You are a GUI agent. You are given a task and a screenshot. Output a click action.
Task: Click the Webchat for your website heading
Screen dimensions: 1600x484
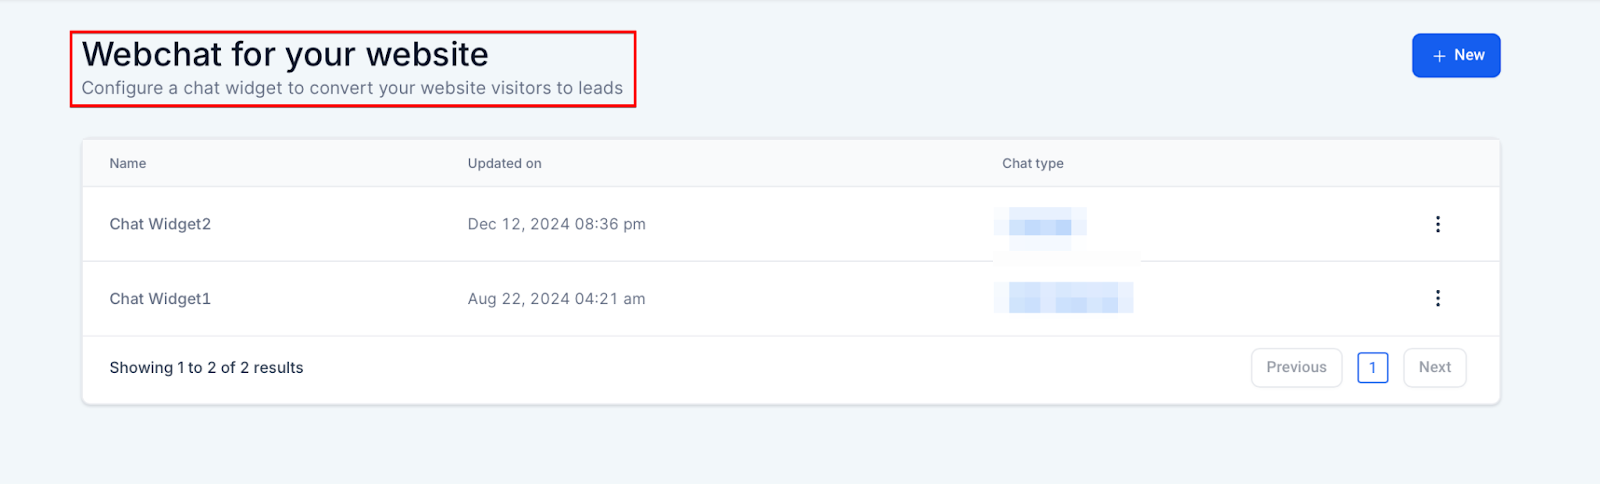click(285, 54)
